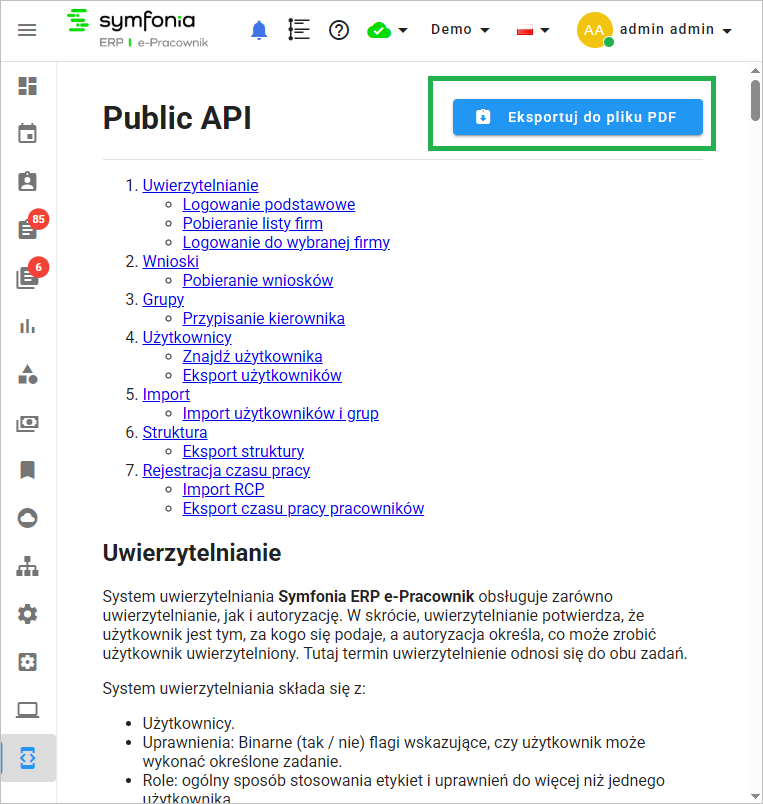Open the bookmark sidebar icon

[28, 470]
